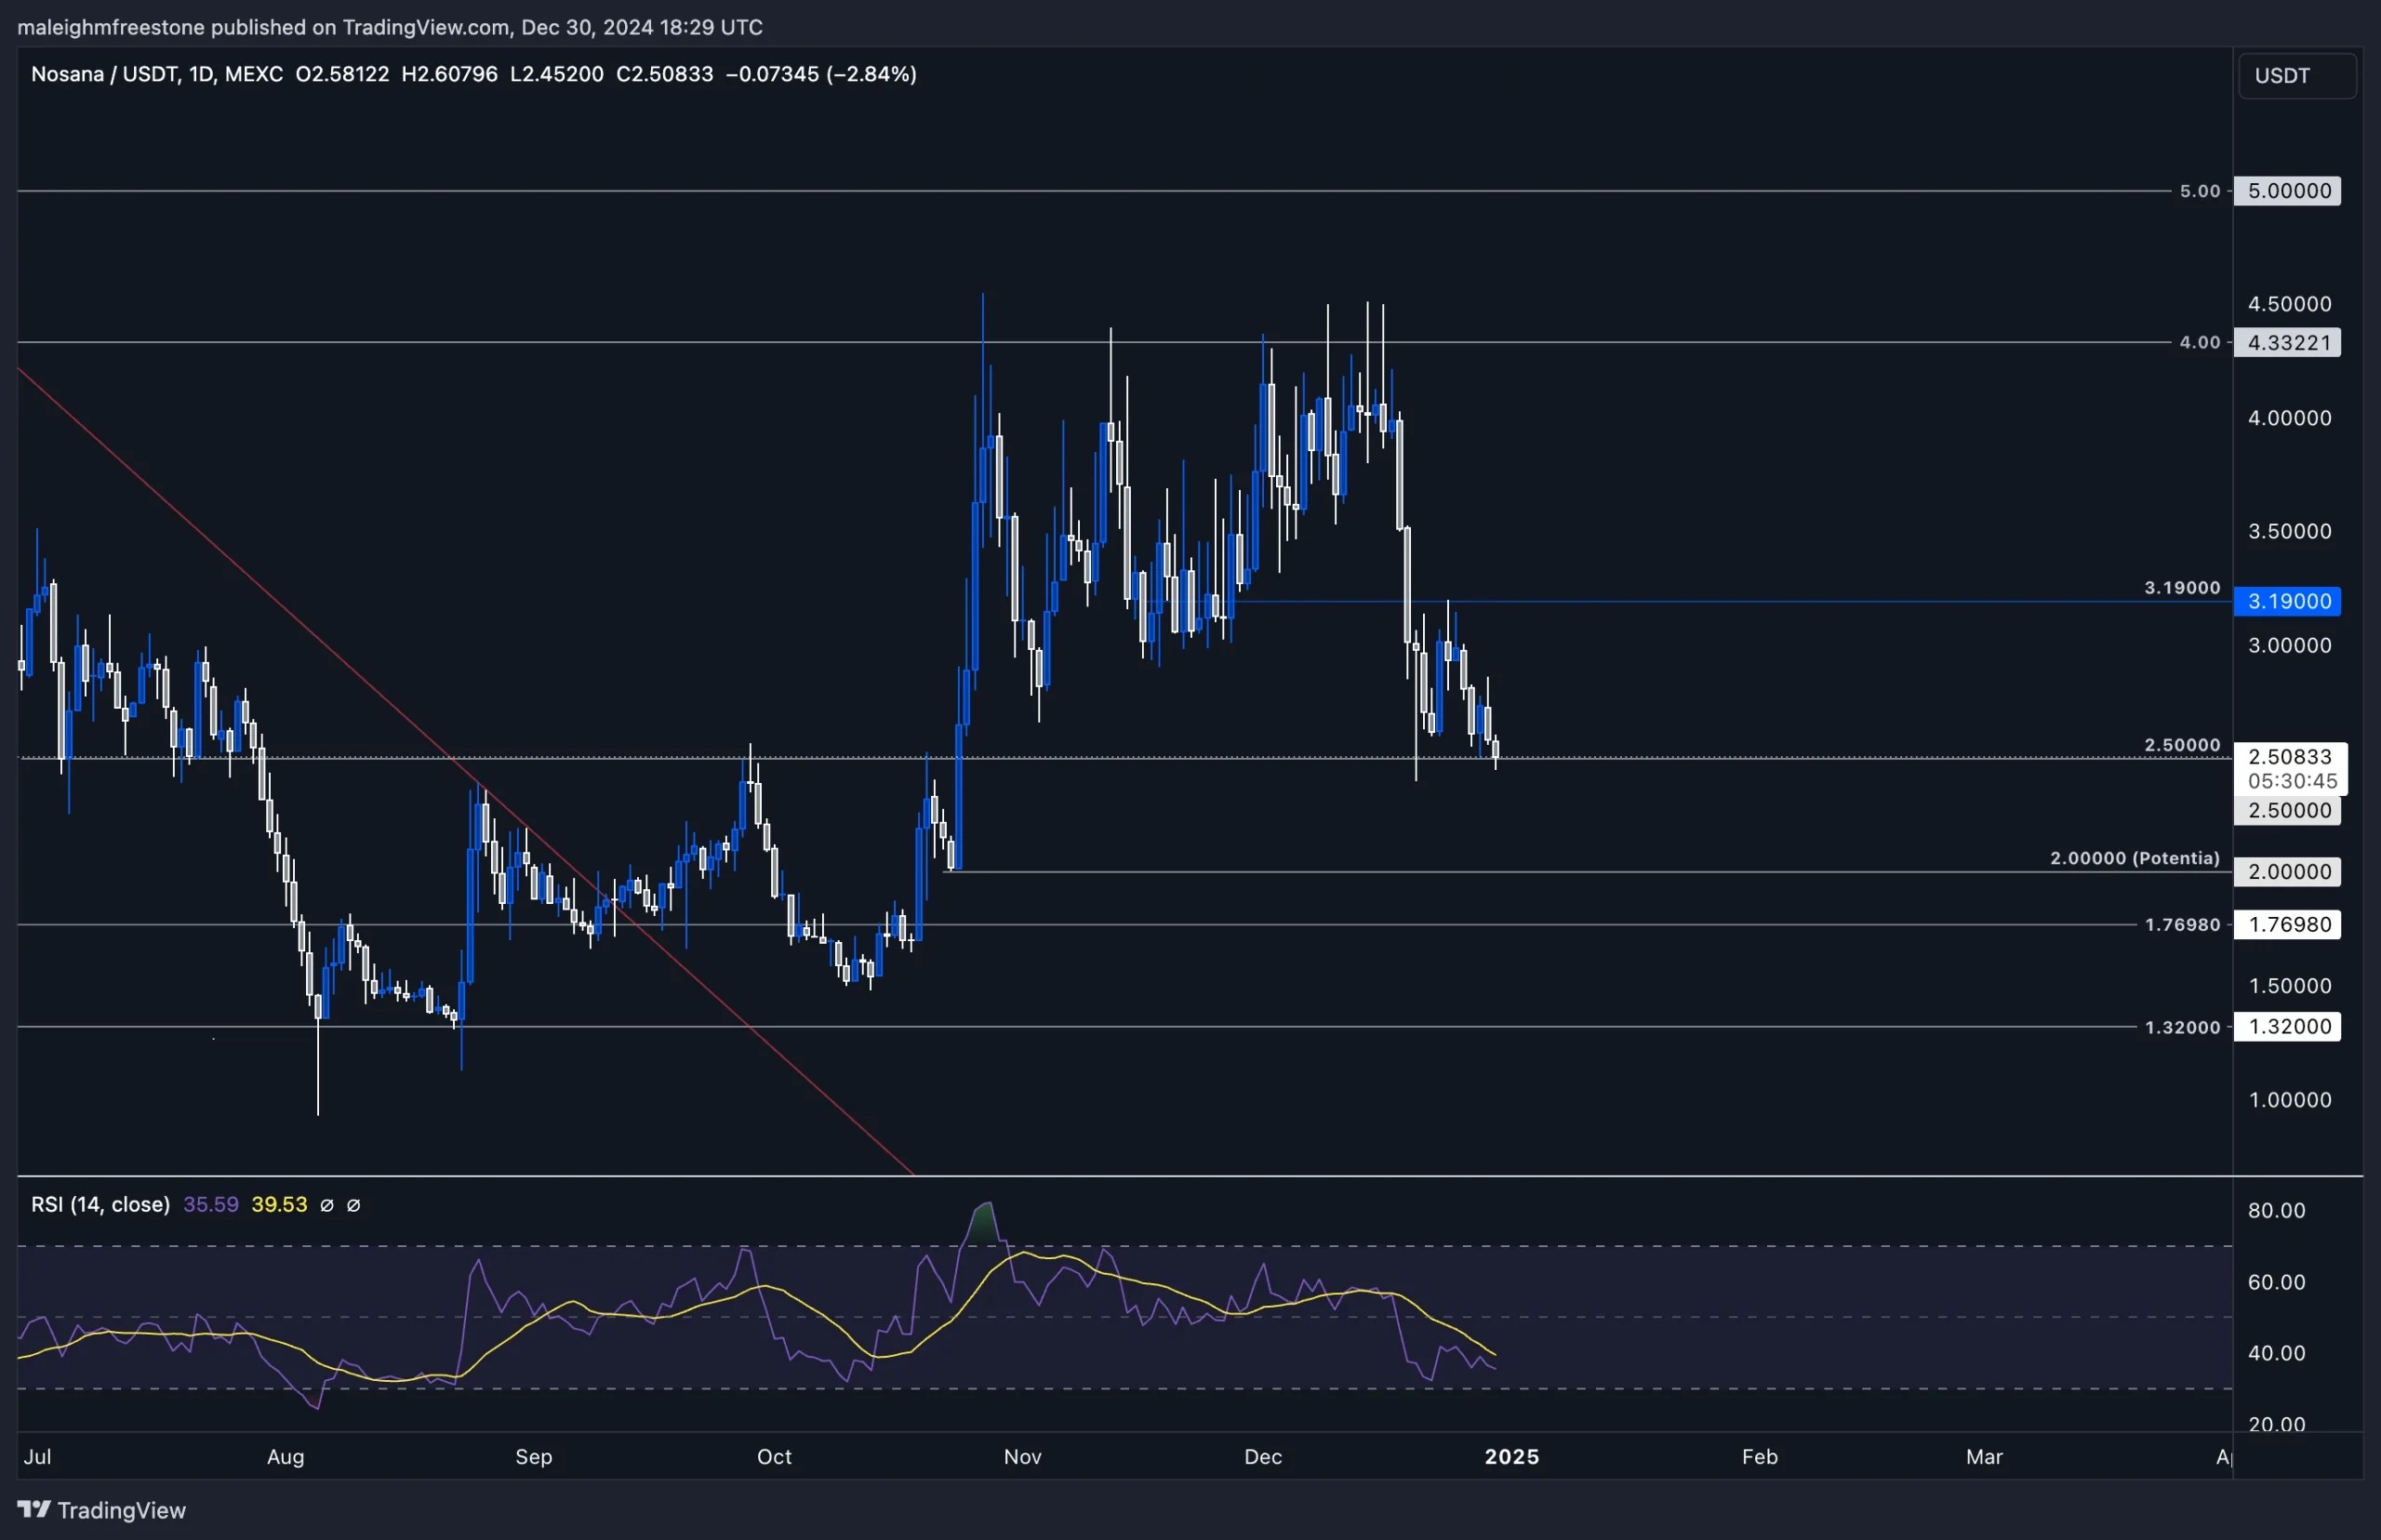
Task: Select the 4.33221 price label on the scale
Action: 2289,343
